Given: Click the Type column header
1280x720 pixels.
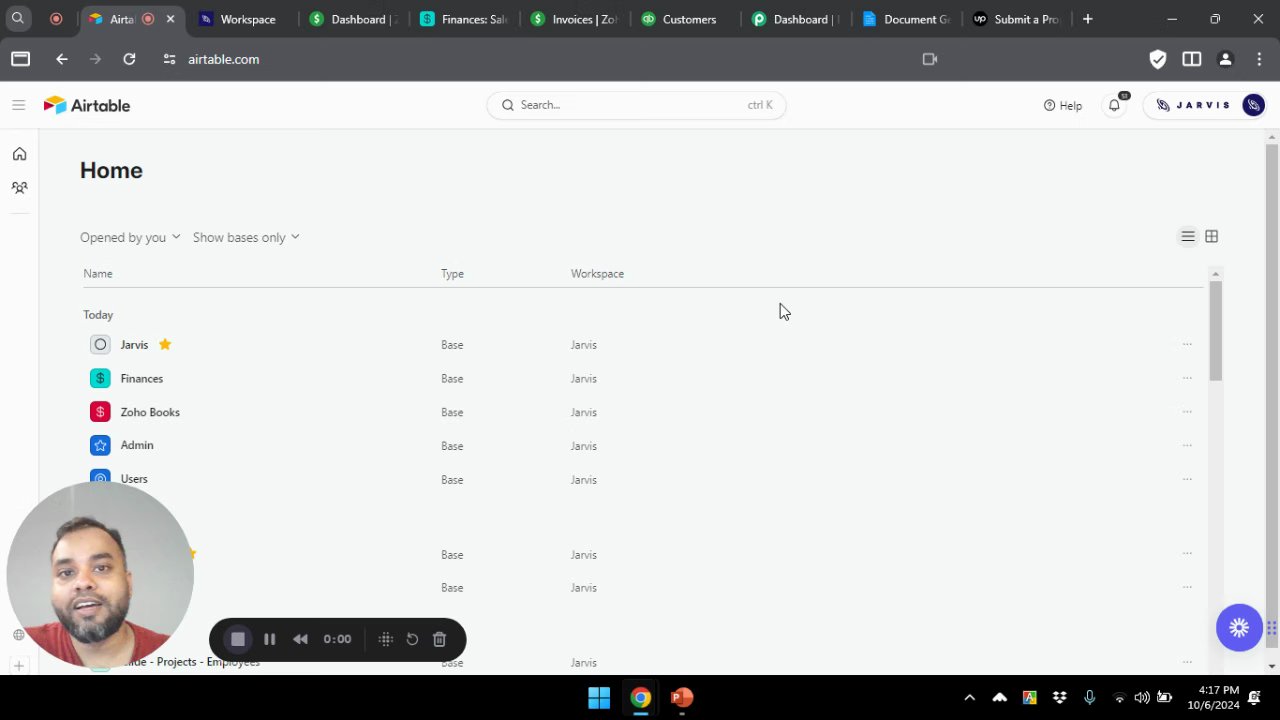Looking at the screenshot, I should tap(452, 273).
